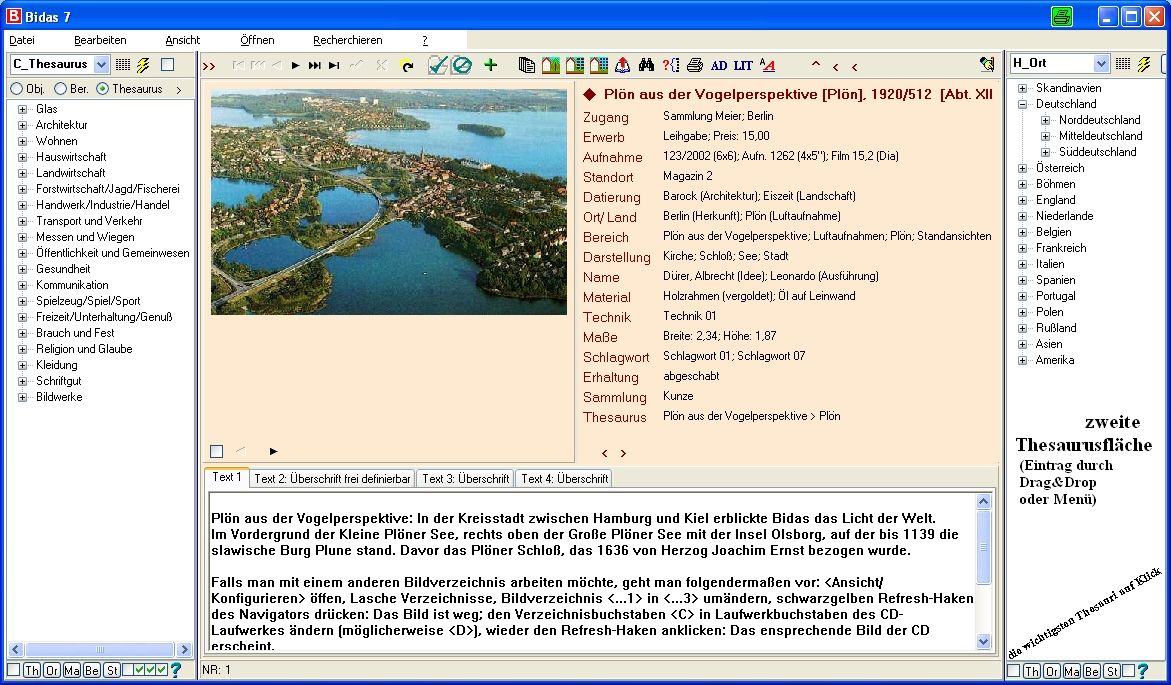Screen dimensions: 1171x685
Task: Collapse the Deutschland tree node
Action: click(x=1022, y=105)
